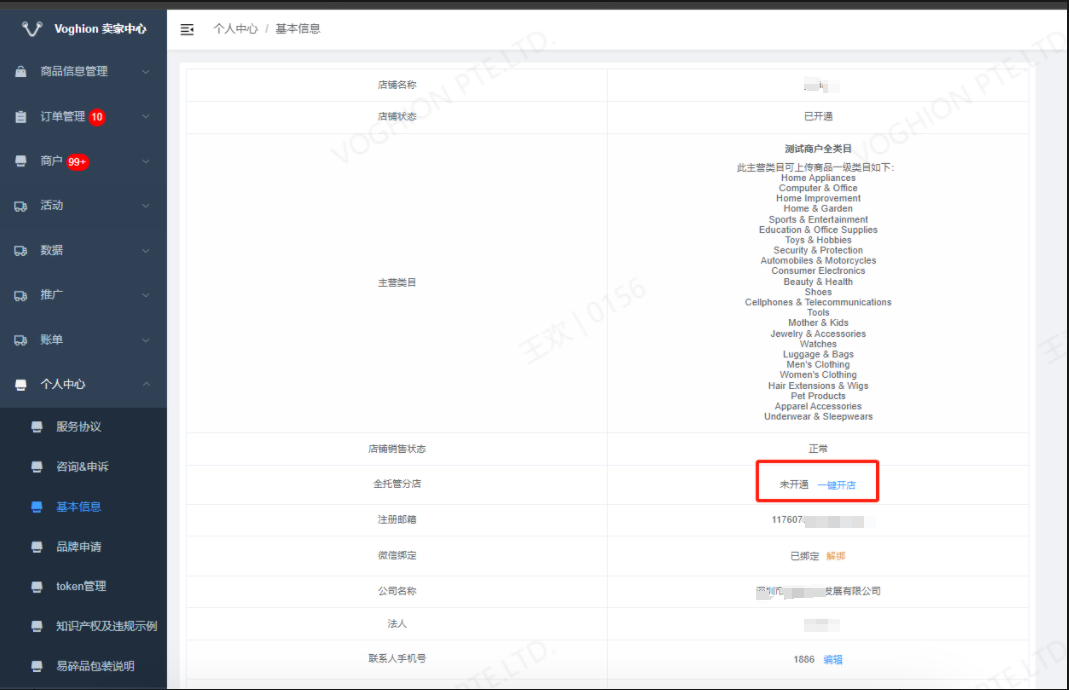This screenshot has width=1069, height=690.
Task: Click 解绑 to unbind WeChat
Action: 836,556
